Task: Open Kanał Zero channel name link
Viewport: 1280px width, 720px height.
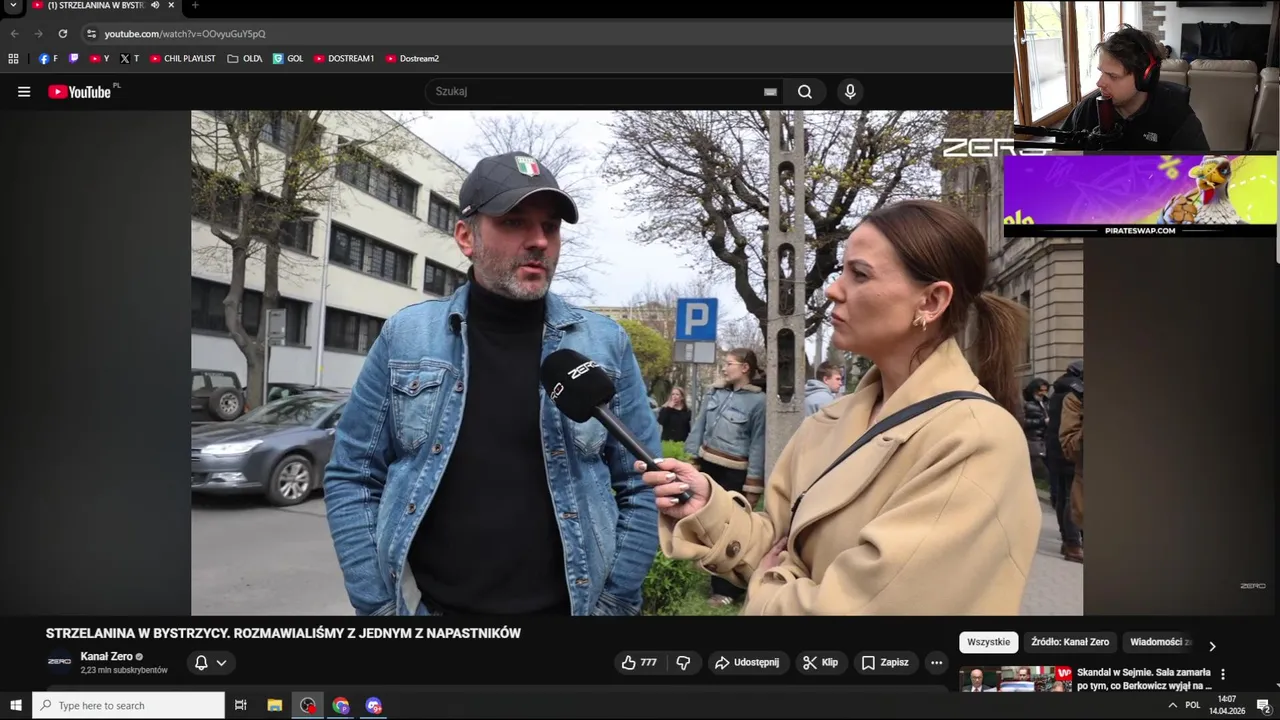Action: pos(106,656)
